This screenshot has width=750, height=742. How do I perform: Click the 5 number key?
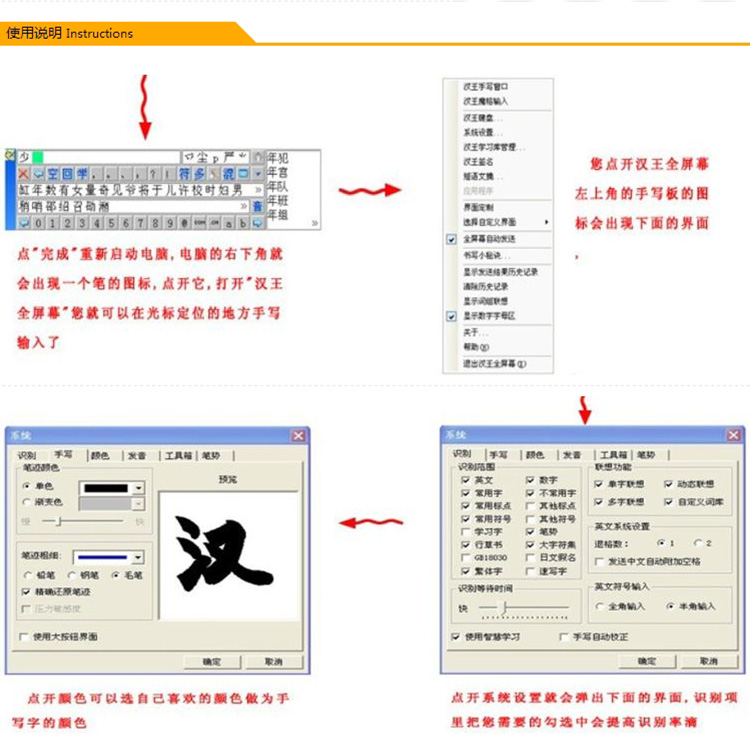pos(111,223)
